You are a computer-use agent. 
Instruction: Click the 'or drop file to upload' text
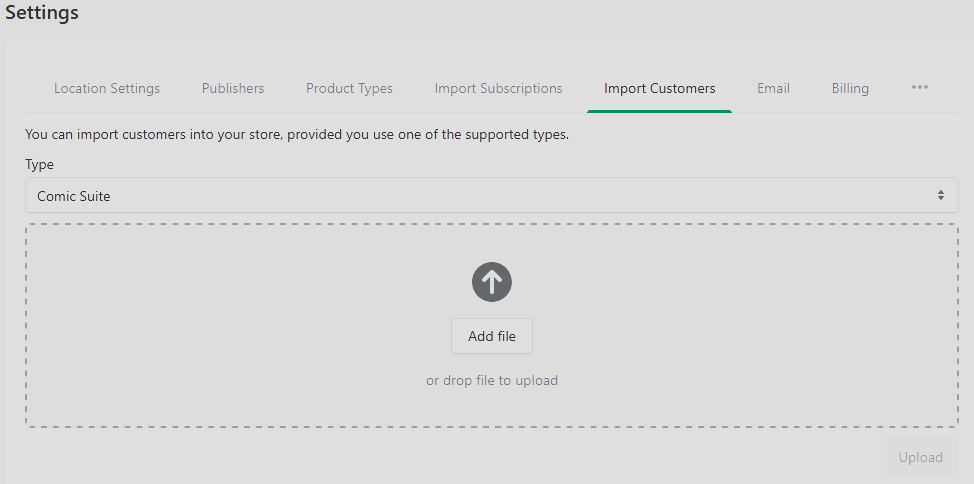(492, 380)
